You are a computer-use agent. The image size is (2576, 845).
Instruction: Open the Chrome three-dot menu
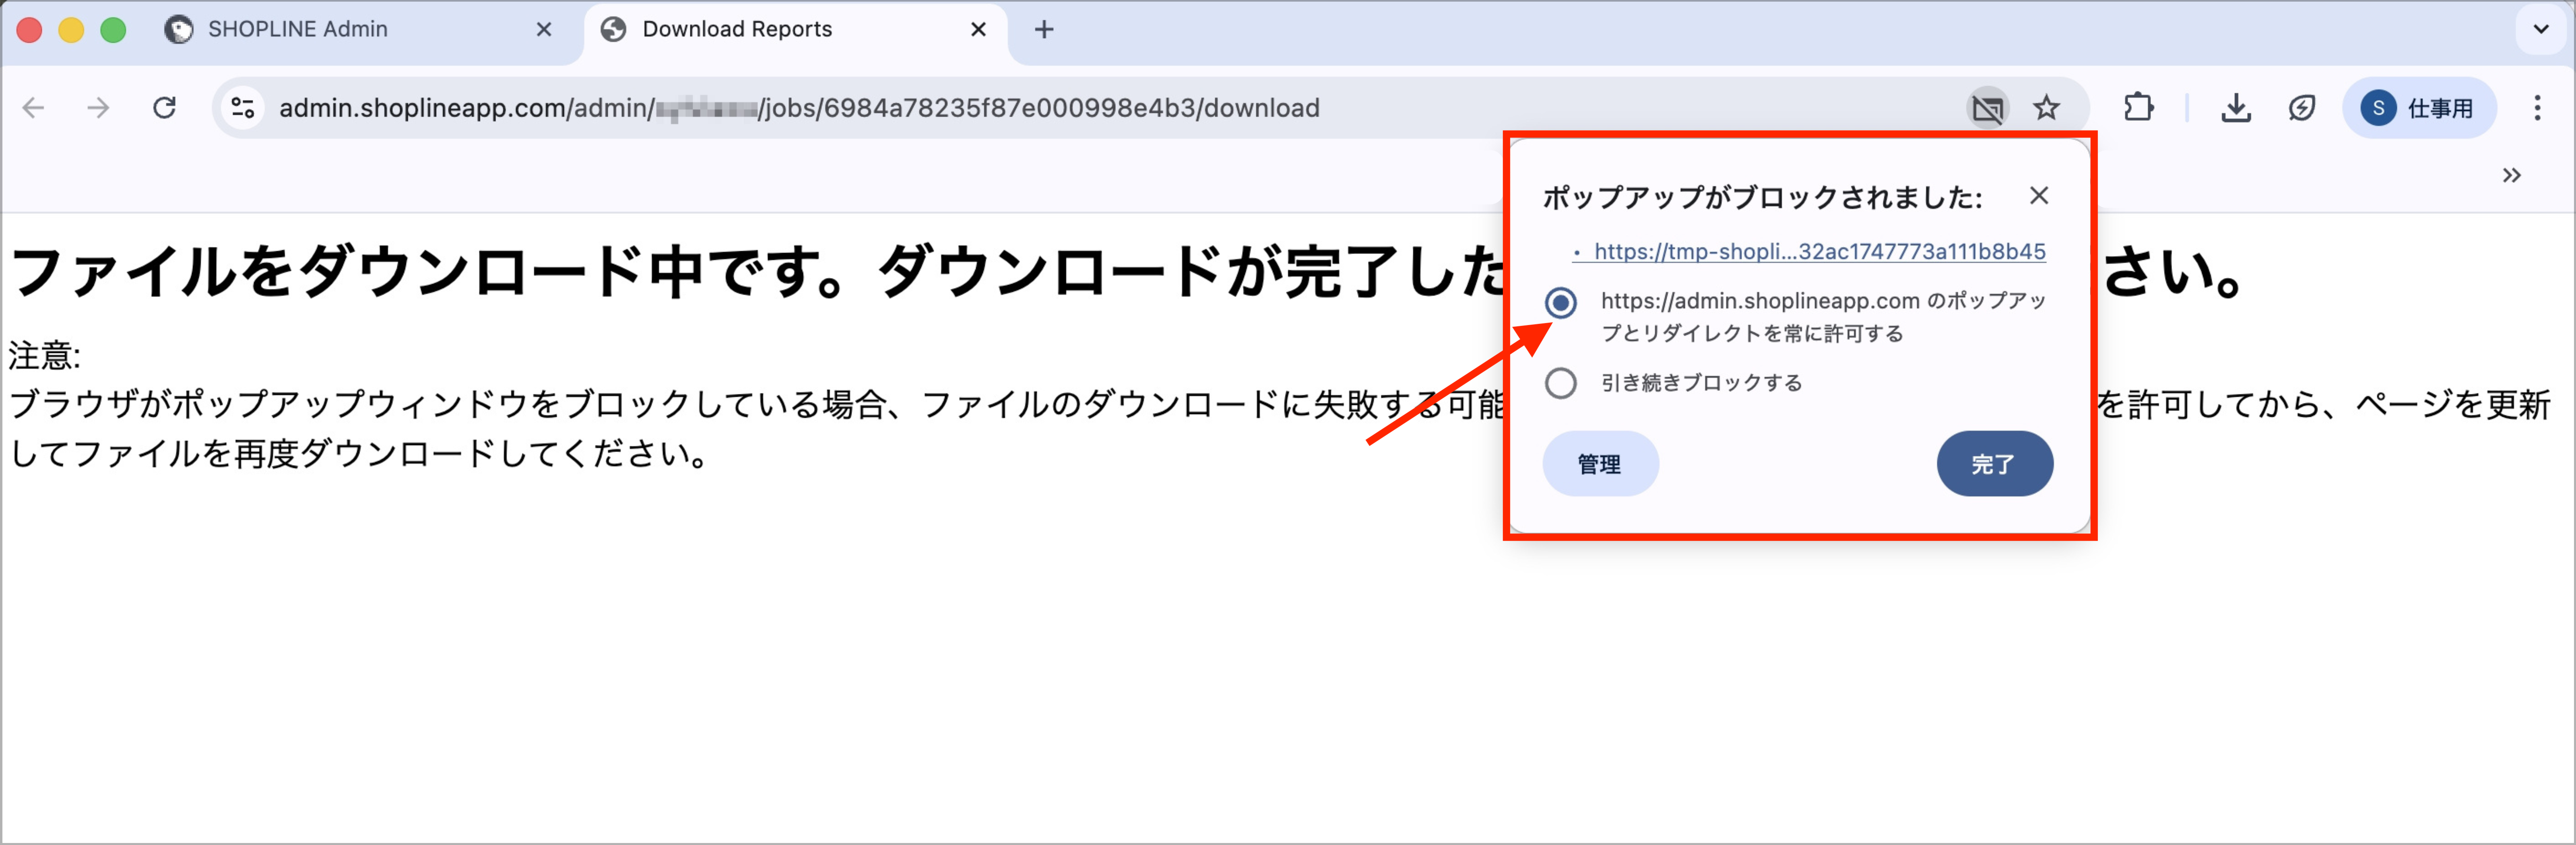coord(2537,108)
